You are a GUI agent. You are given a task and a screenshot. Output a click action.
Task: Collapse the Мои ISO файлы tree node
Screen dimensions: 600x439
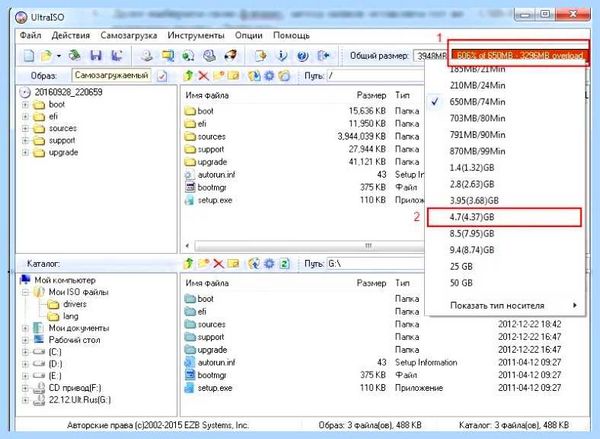tap(25, 292)
